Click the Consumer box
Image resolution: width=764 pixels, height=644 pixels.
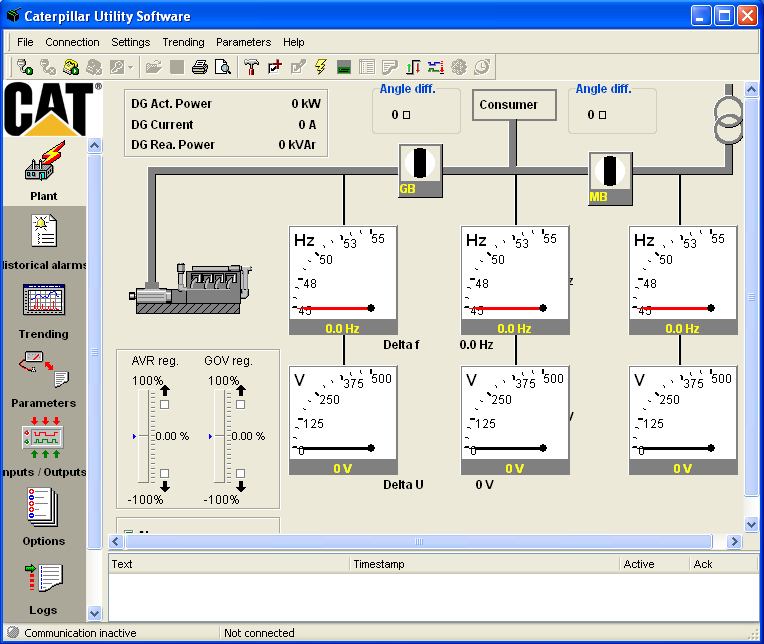click(x=515, y=105)
